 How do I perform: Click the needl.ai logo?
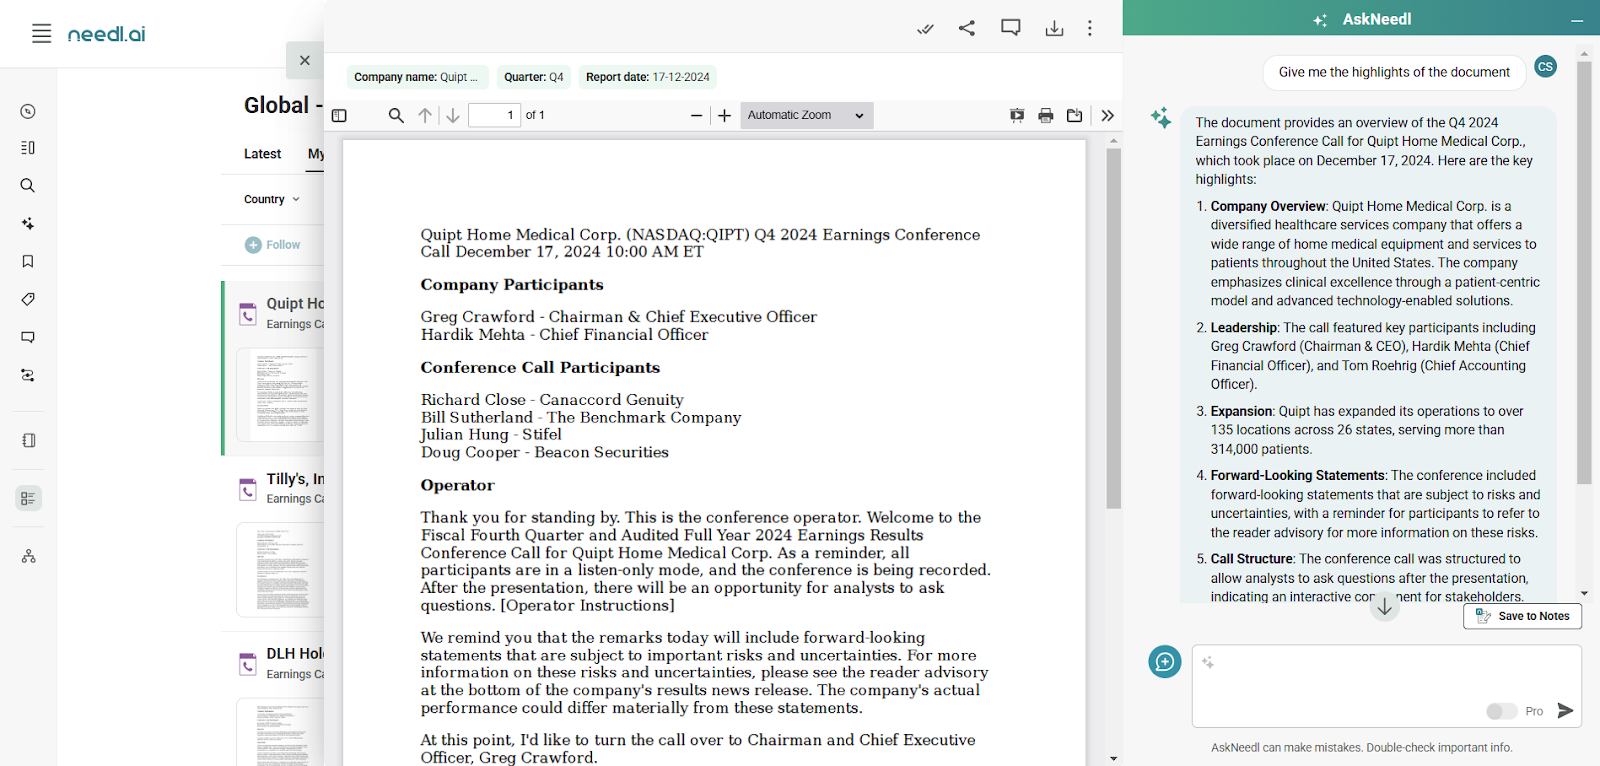(x=106, y=34)
